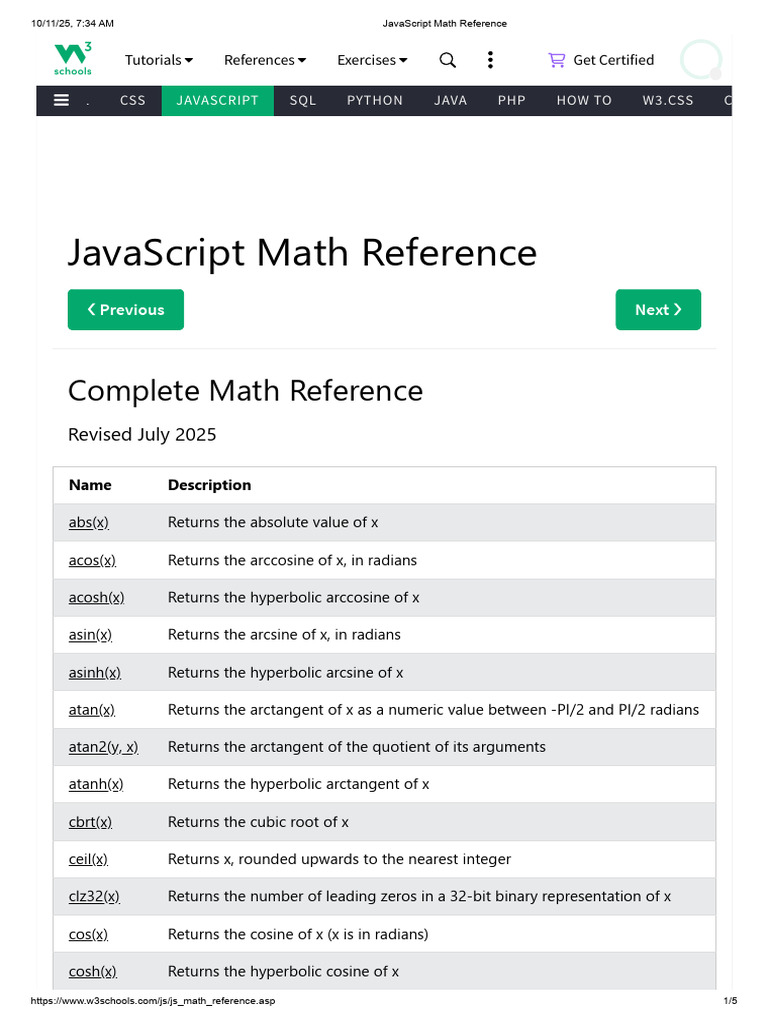Switch to the JAVASCRIPT tab
The width and height of the screenshot is (768, 1024).
(217, 101)
